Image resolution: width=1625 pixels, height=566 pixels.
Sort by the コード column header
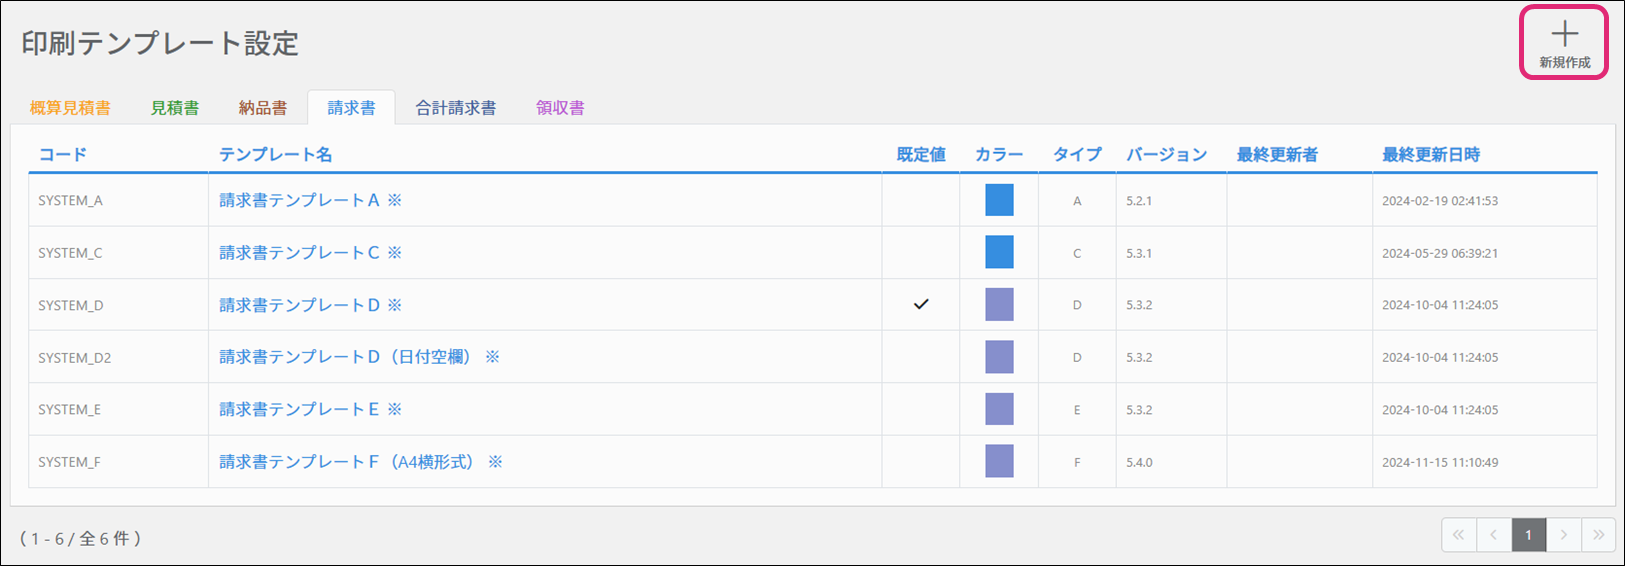click(x=63, y=154)
